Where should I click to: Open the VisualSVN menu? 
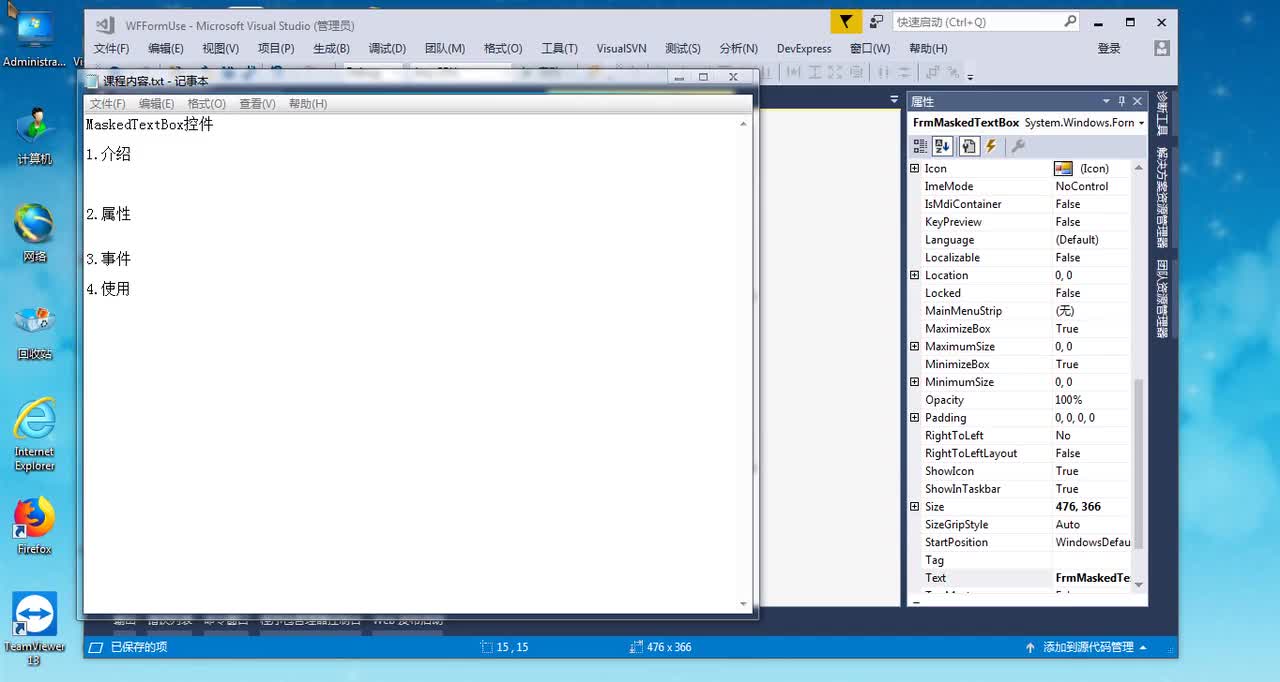coord(621,48)
